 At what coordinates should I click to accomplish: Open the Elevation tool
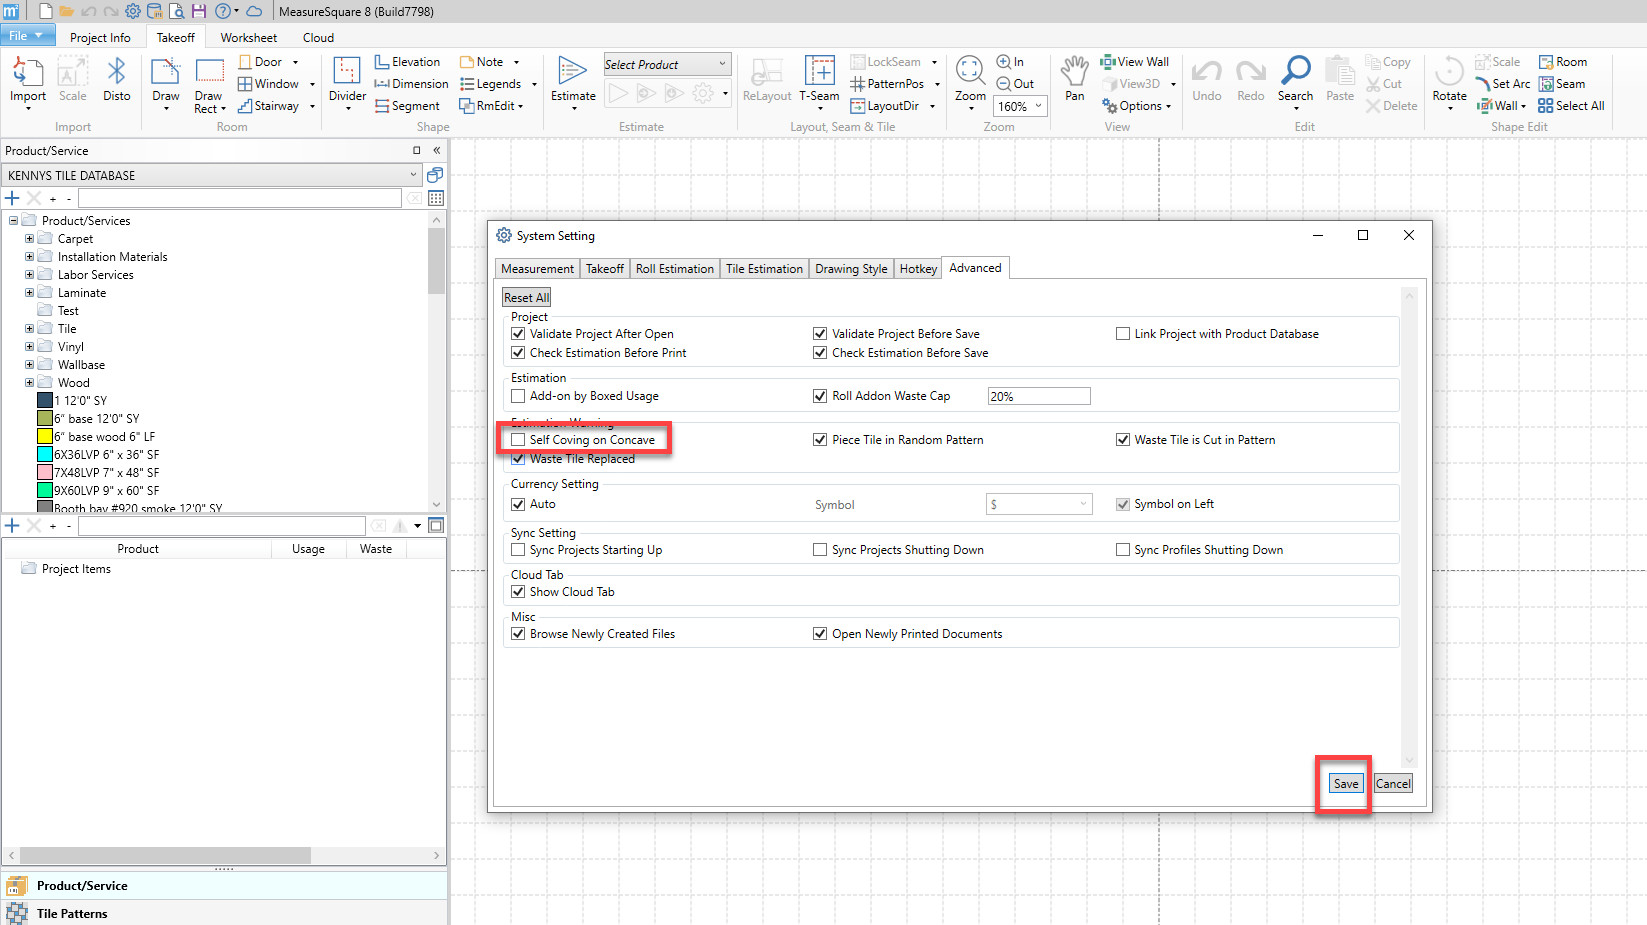point(407,62)
